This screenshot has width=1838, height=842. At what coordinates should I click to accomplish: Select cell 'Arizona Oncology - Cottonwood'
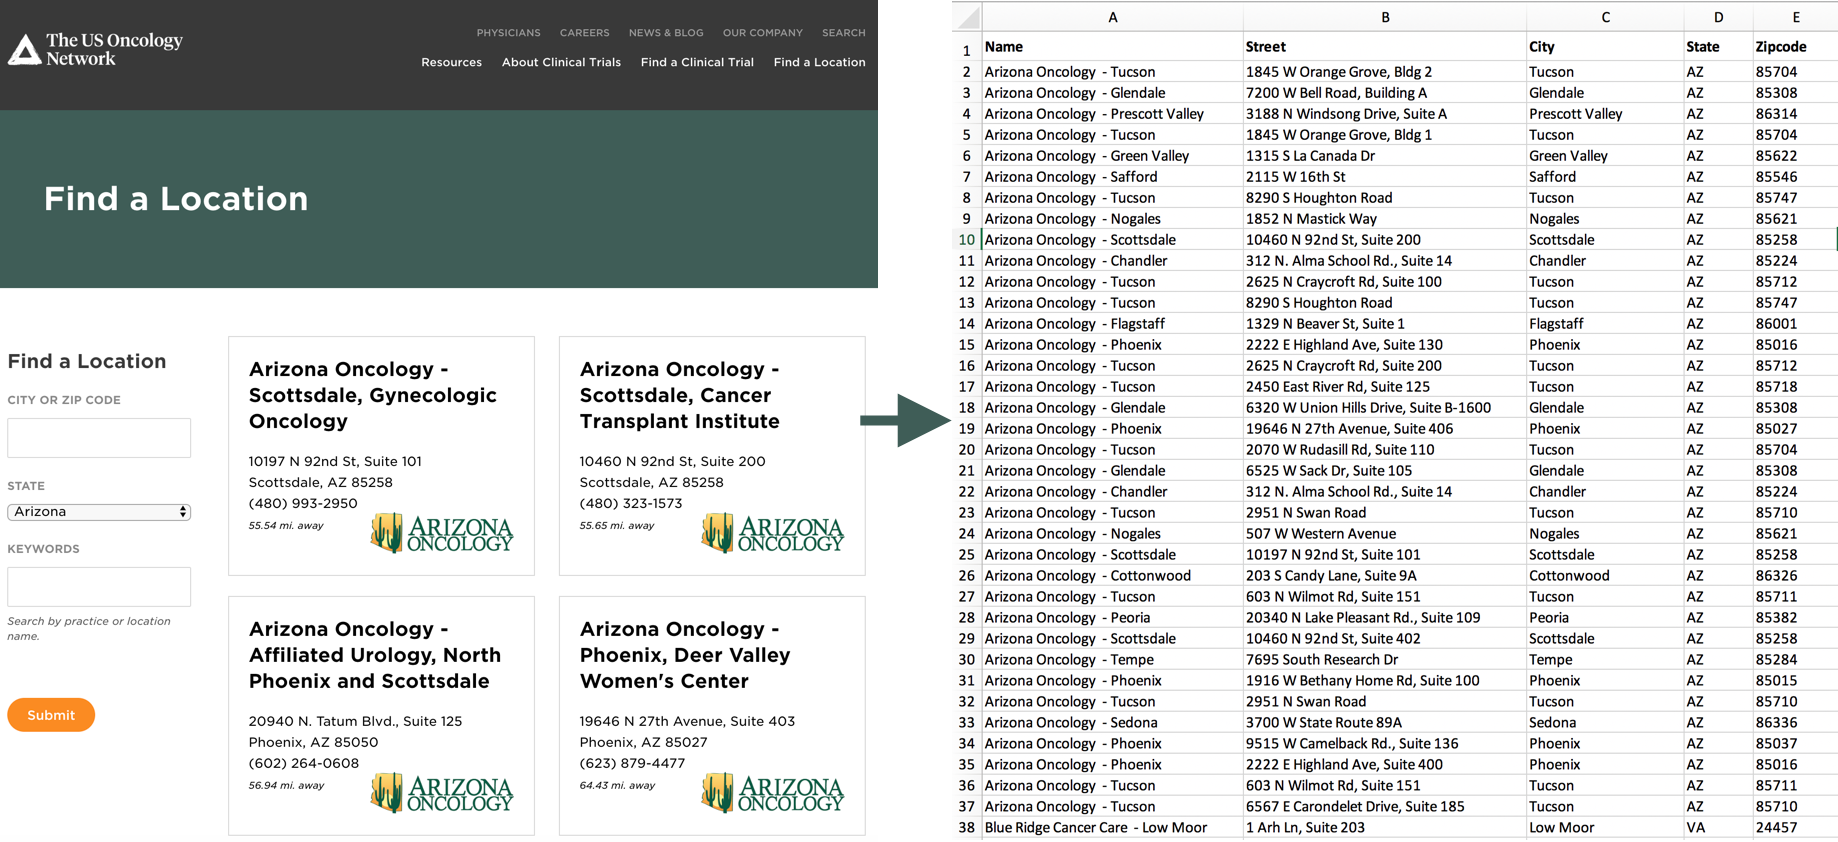[x=1112, y=576]
